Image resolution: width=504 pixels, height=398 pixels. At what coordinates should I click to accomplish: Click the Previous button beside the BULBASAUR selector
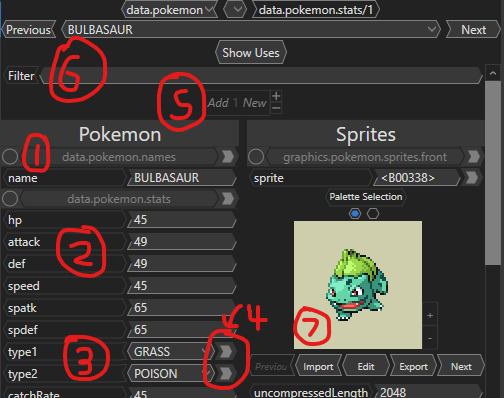click(29, 30)
